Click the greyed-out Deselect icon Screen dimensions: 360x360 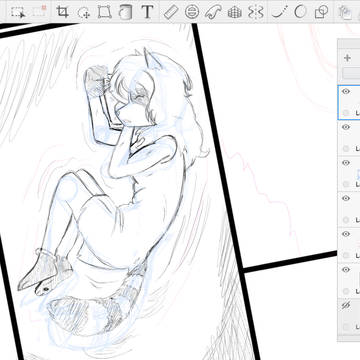39,11
